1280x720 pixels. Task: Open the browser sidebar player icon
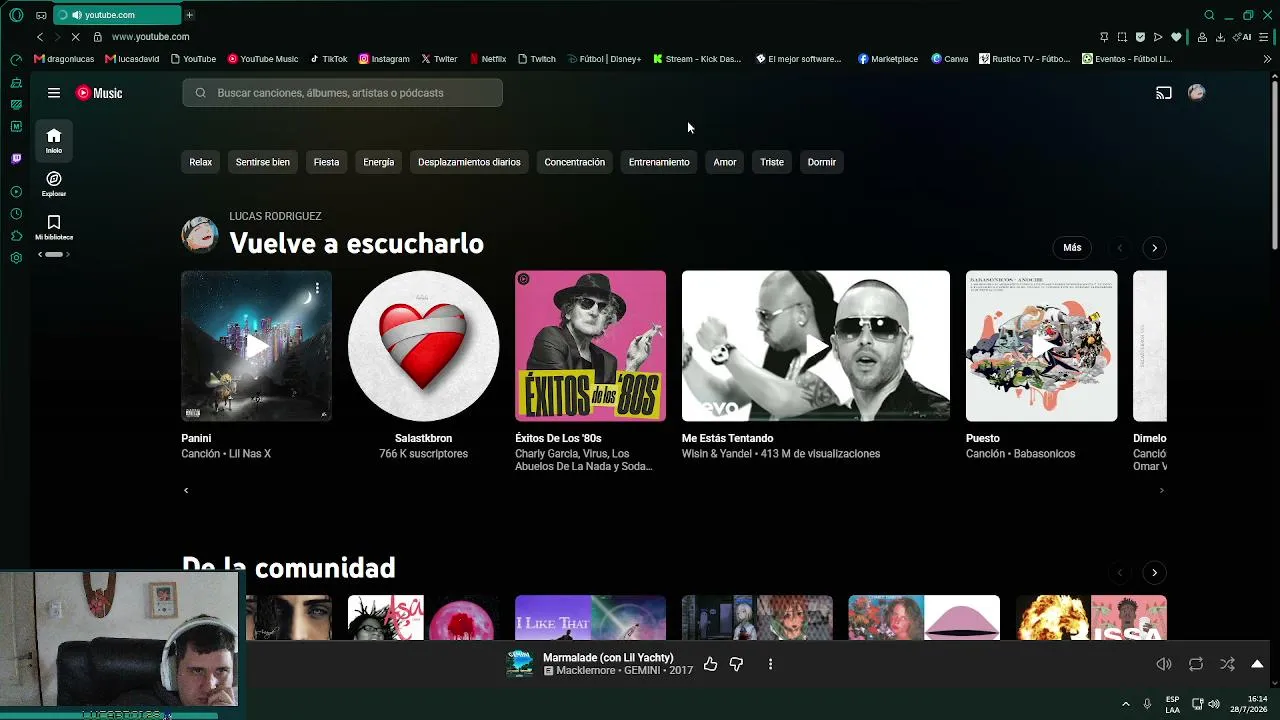(x=16, y=192)
